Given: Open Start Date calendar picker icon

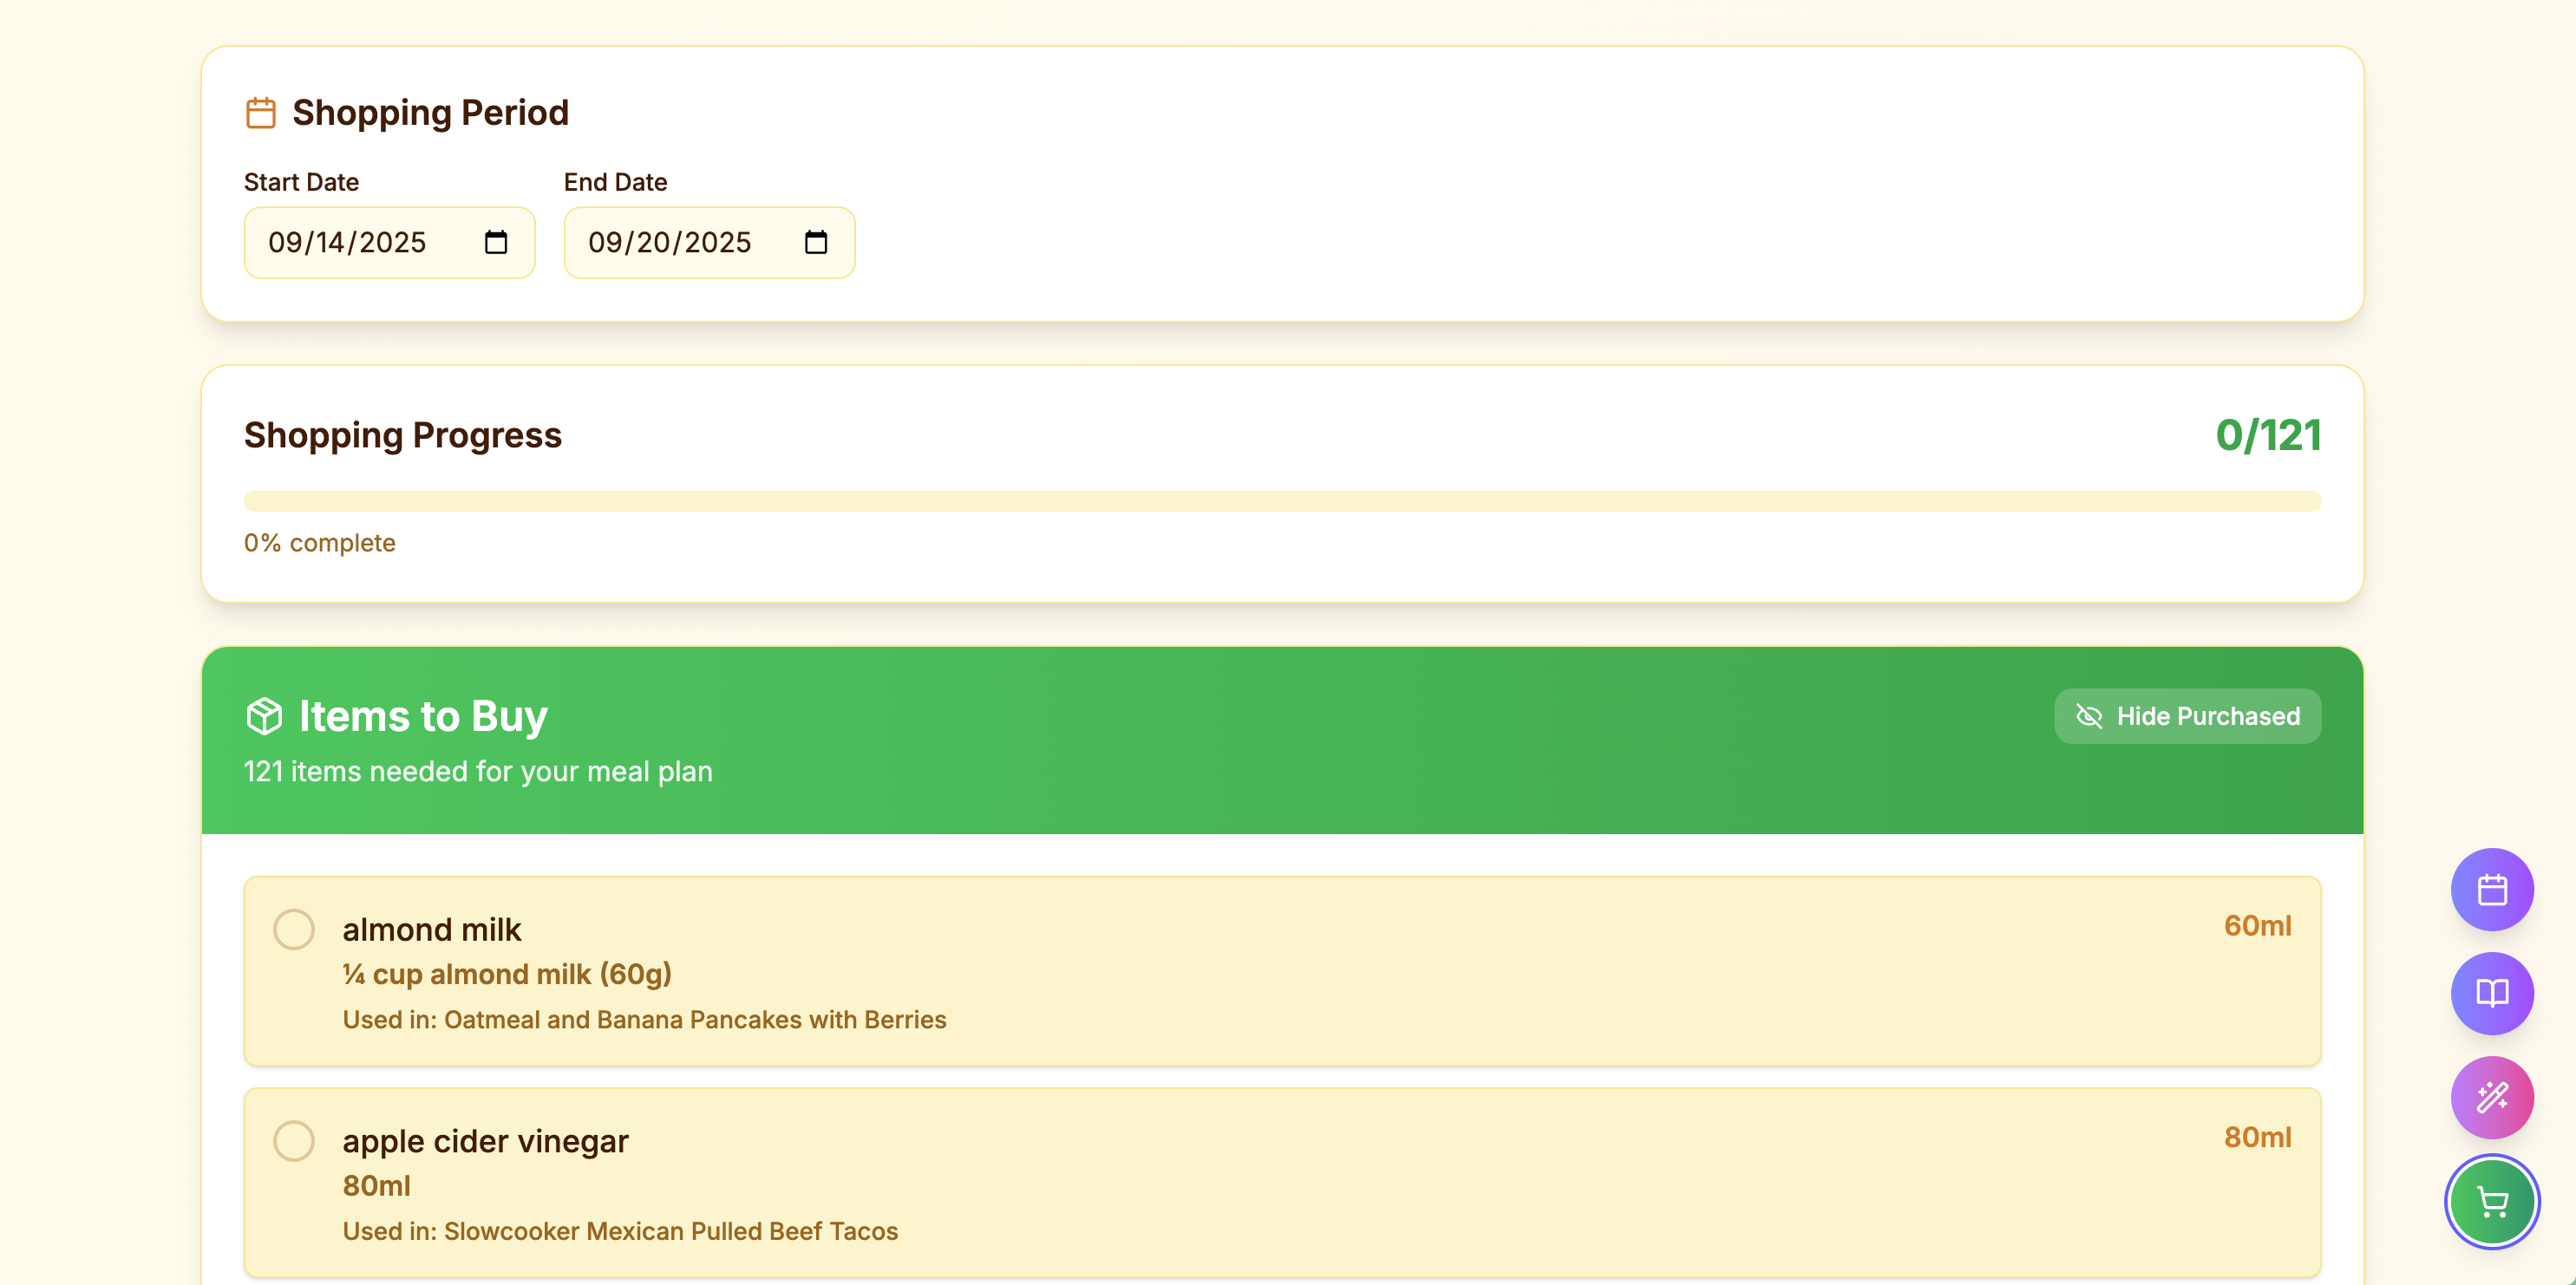Looking at the screenshot, I should [496, 242].
